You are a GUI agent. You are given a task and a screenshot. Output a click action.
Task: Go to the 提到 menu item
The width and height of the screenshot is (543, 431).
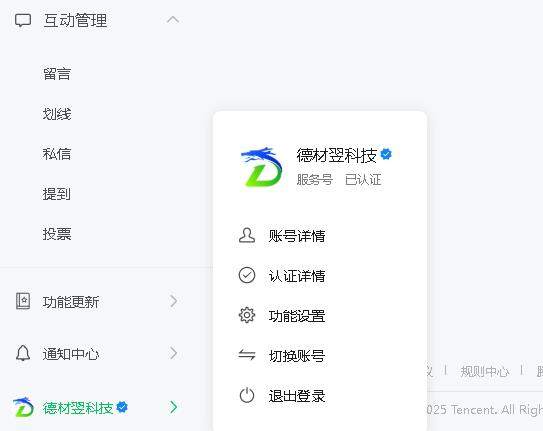[57, 194]
